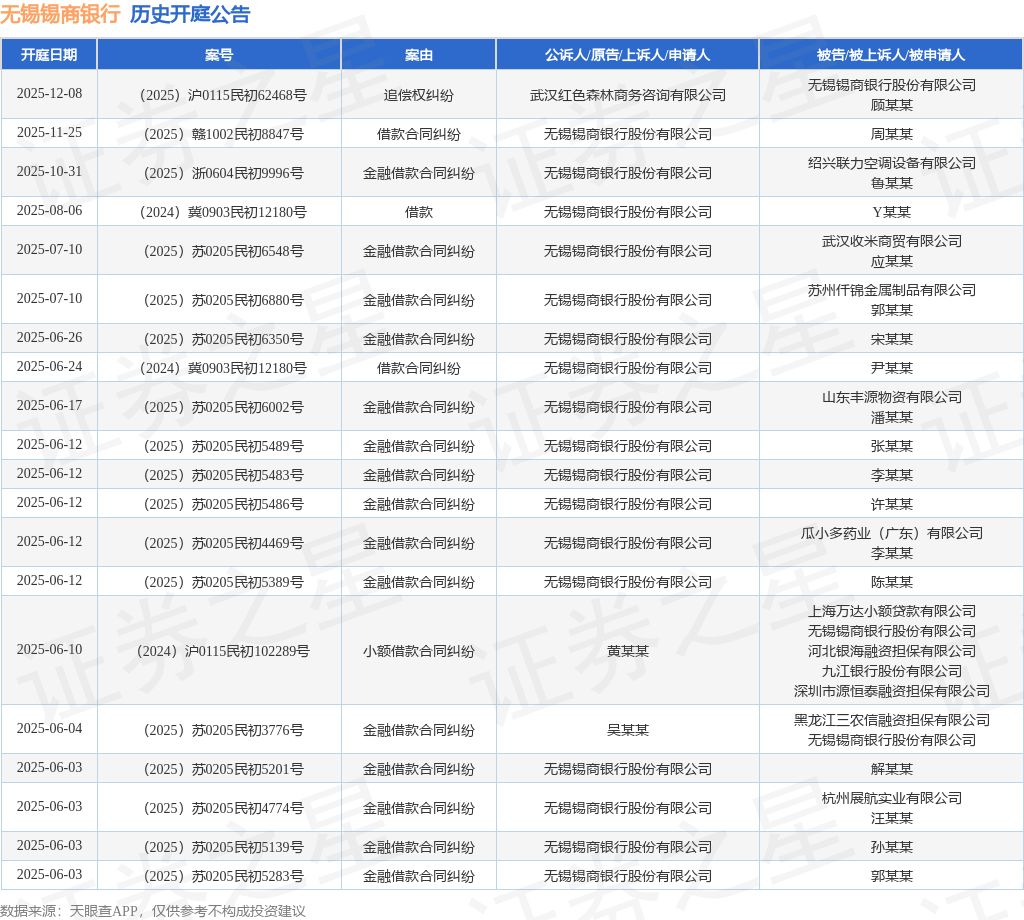The image size is (1024, 920).
Task: Click the 无锡锡商银行 title text
Action: (x=60, y=14)
